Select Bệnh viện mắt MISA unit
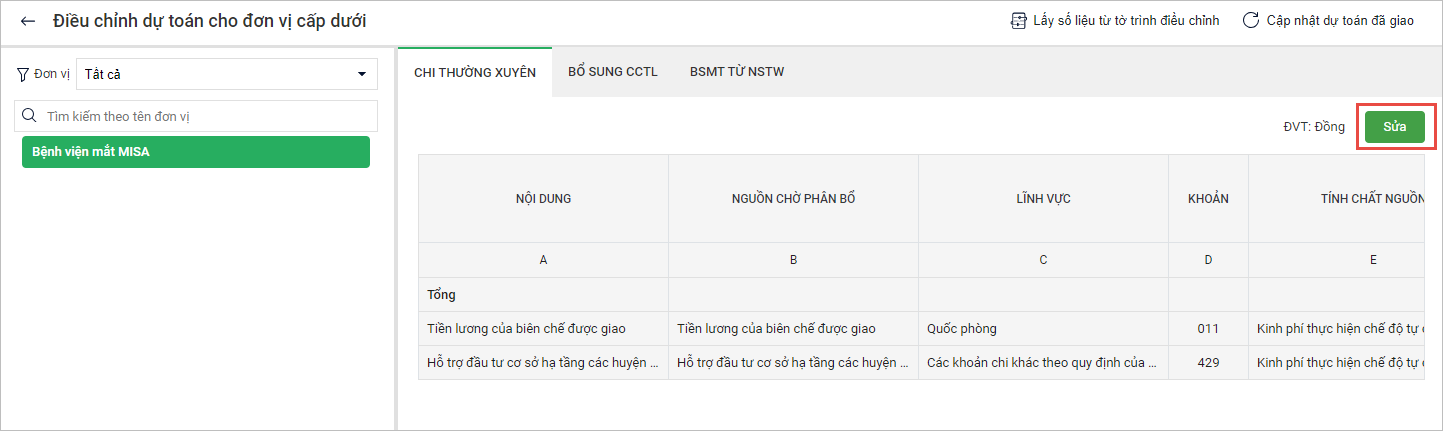The image size is (1443, 431). 196,151
